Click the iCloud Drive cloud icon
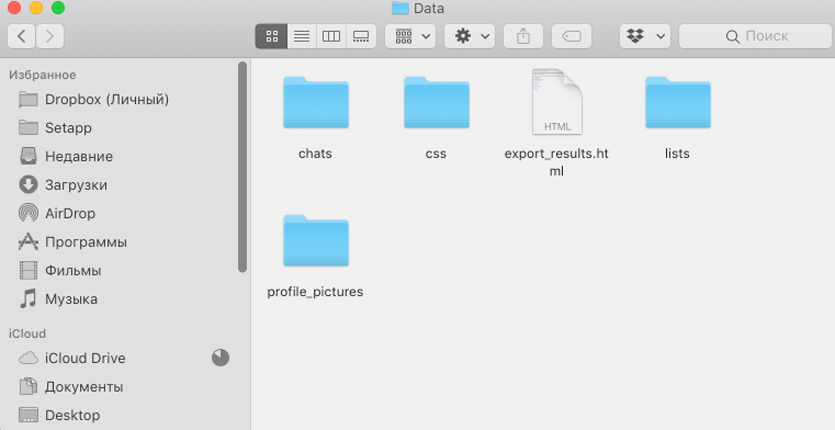The image size is (835, 430). 28,358
